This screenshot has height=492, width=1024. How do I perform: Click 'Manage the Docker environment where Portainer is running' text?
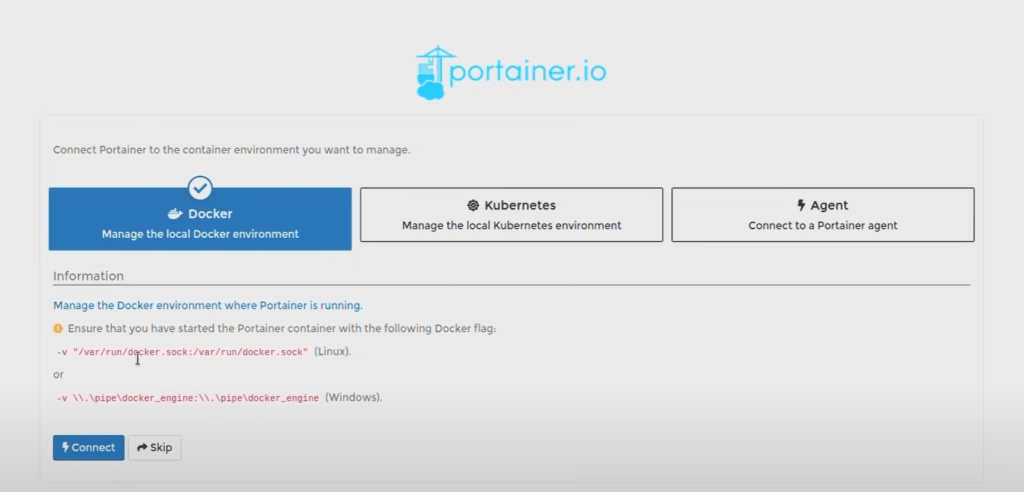207,305
